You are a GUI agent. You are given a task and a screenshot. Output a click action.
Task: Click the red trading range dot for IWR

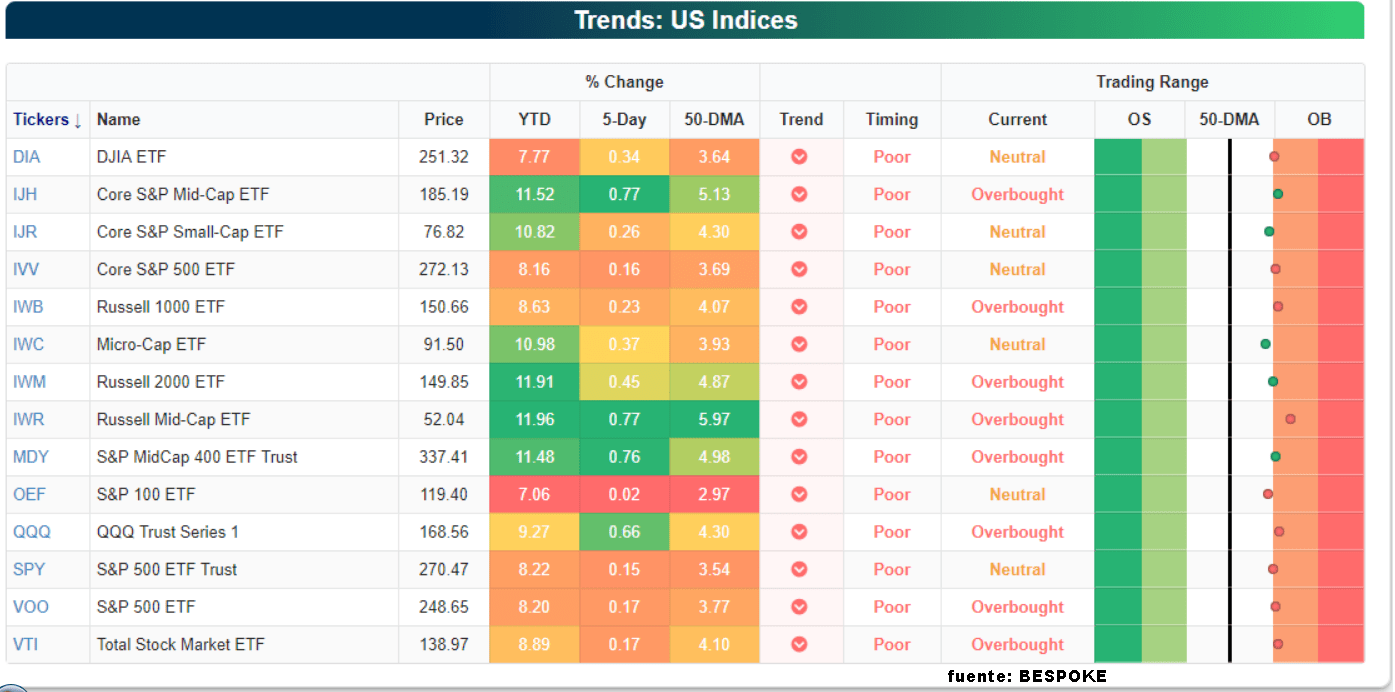pyautogui.click(x=1290, y=419)
